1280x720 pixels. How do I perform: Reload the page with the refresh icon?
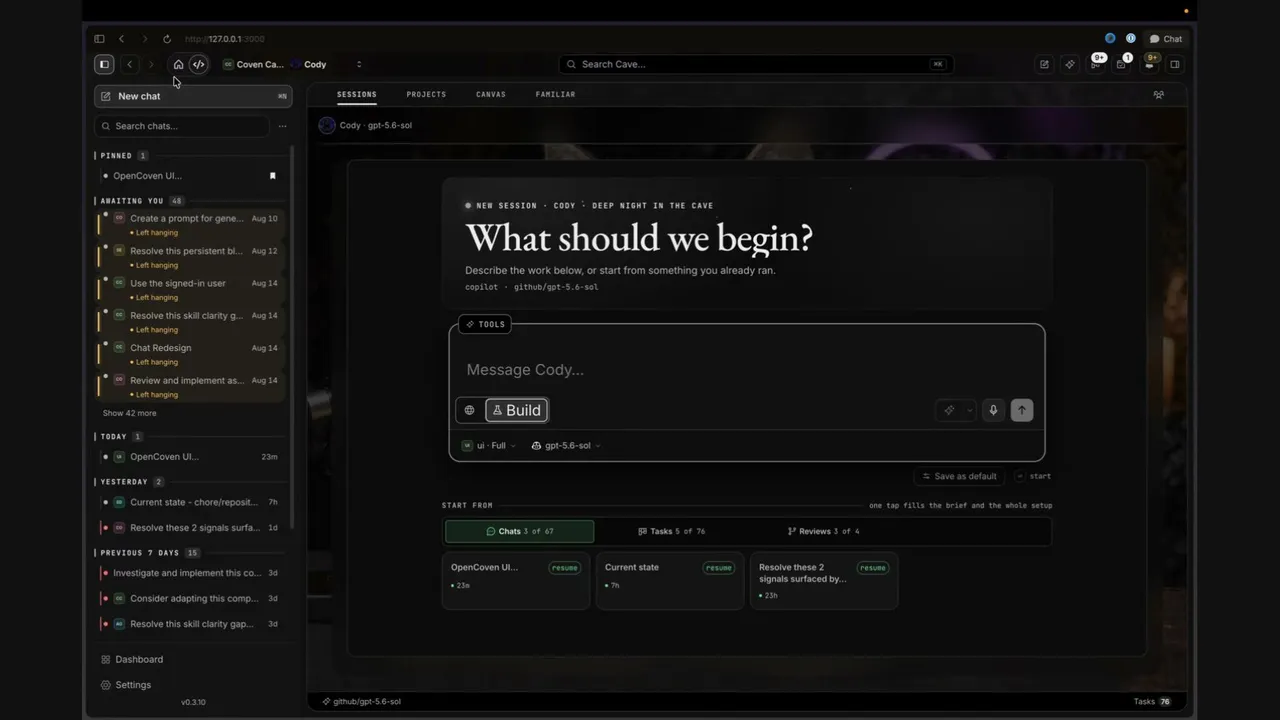(167, 39)
